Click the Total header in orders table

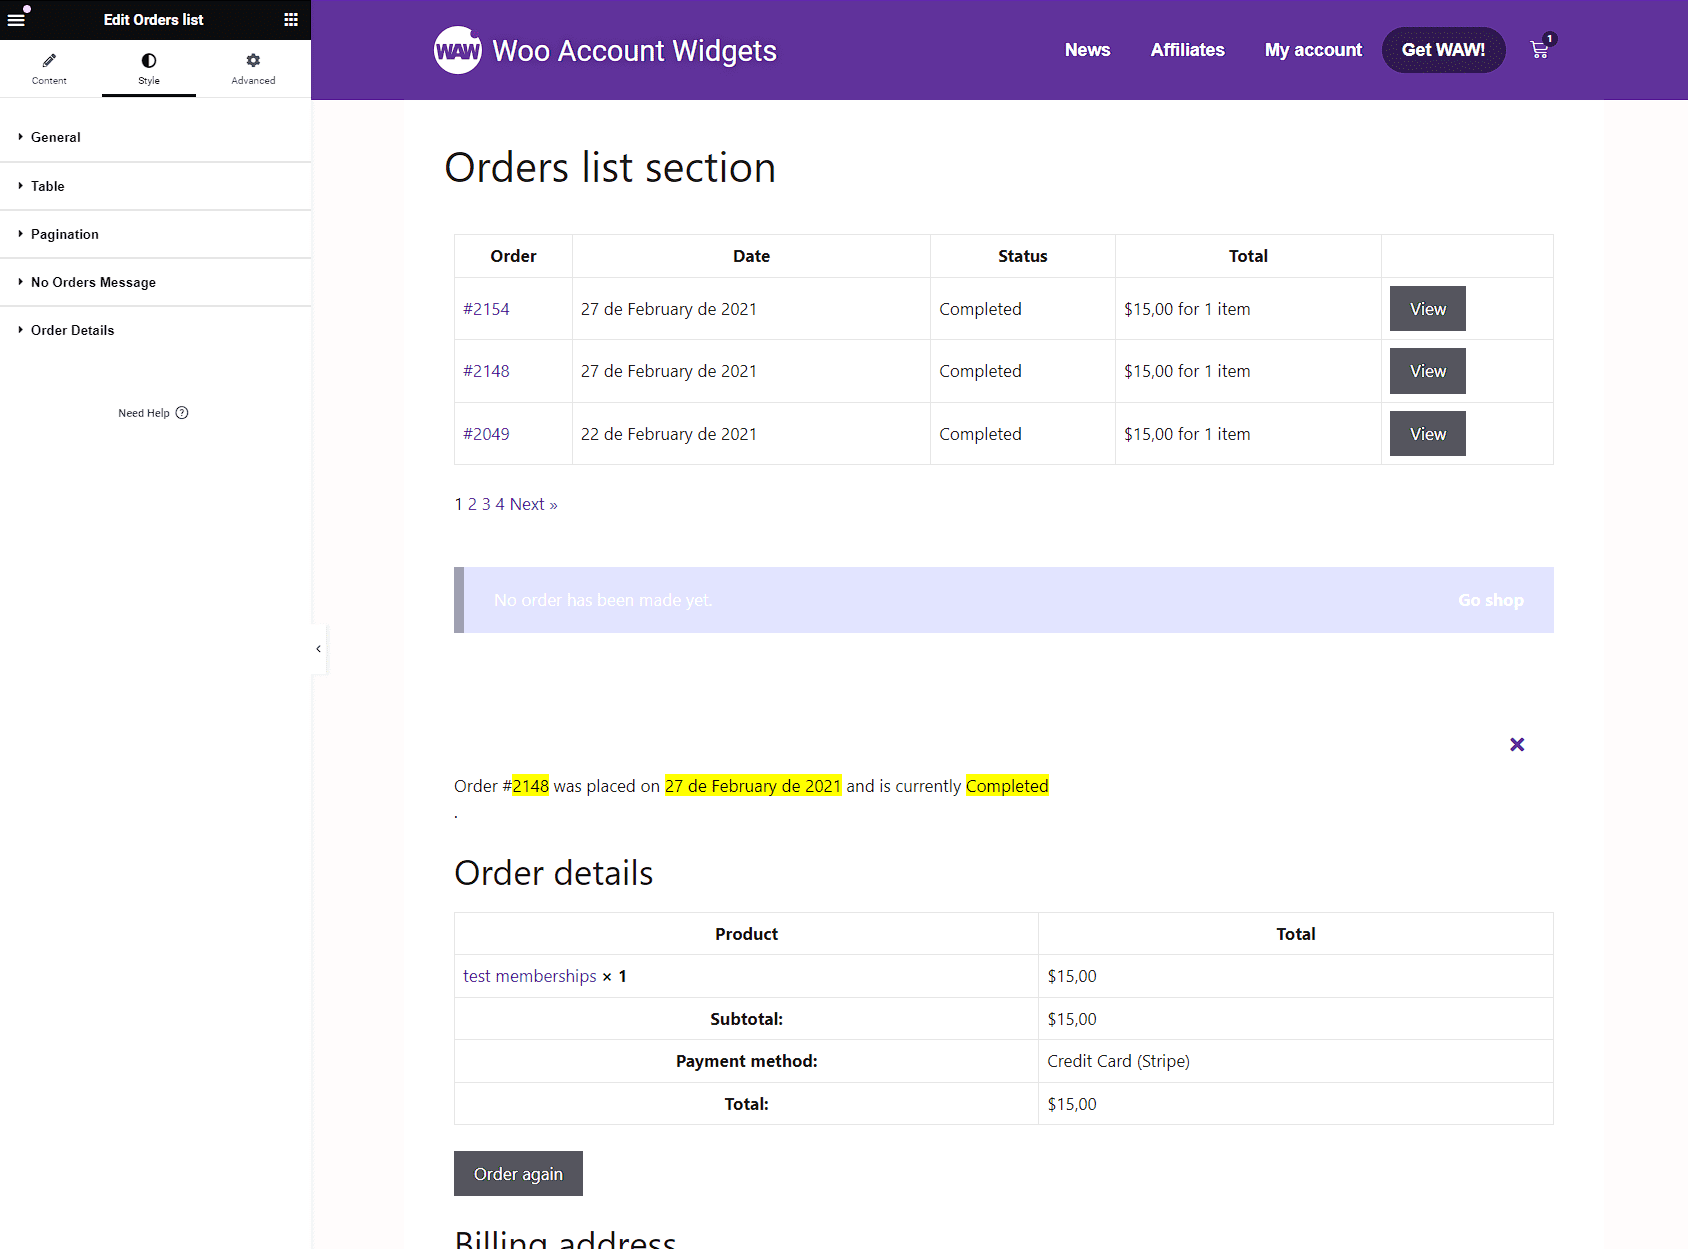1248,256
